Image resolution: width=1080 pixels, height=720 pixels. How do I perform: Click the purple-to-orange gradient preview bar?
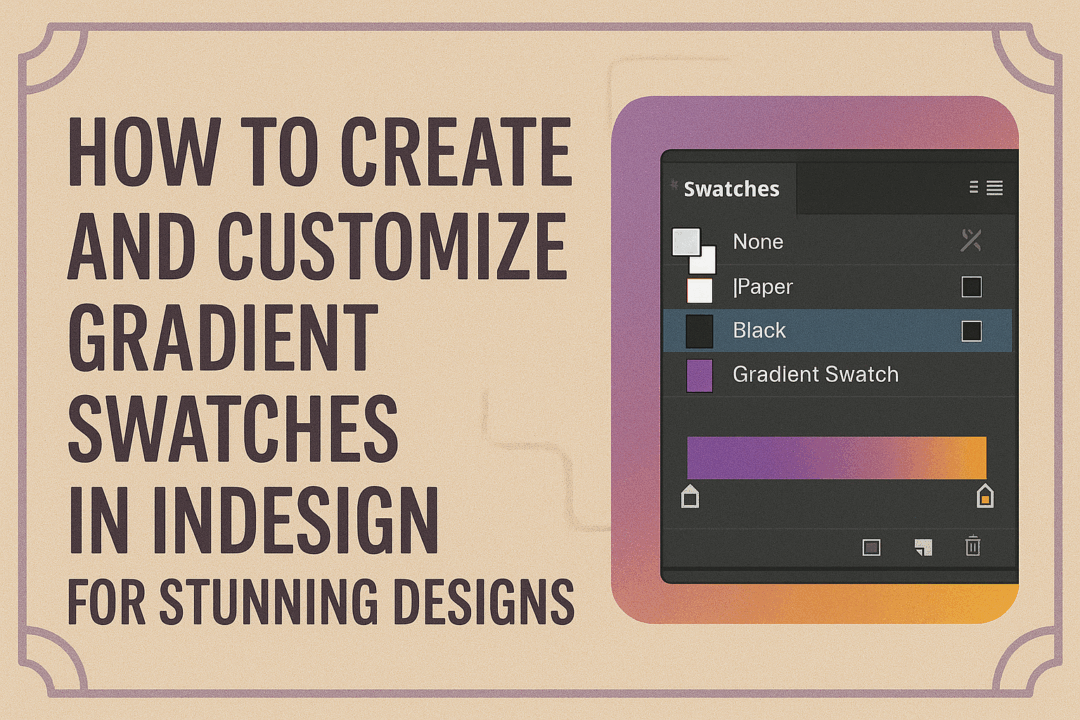click(838, 456)
